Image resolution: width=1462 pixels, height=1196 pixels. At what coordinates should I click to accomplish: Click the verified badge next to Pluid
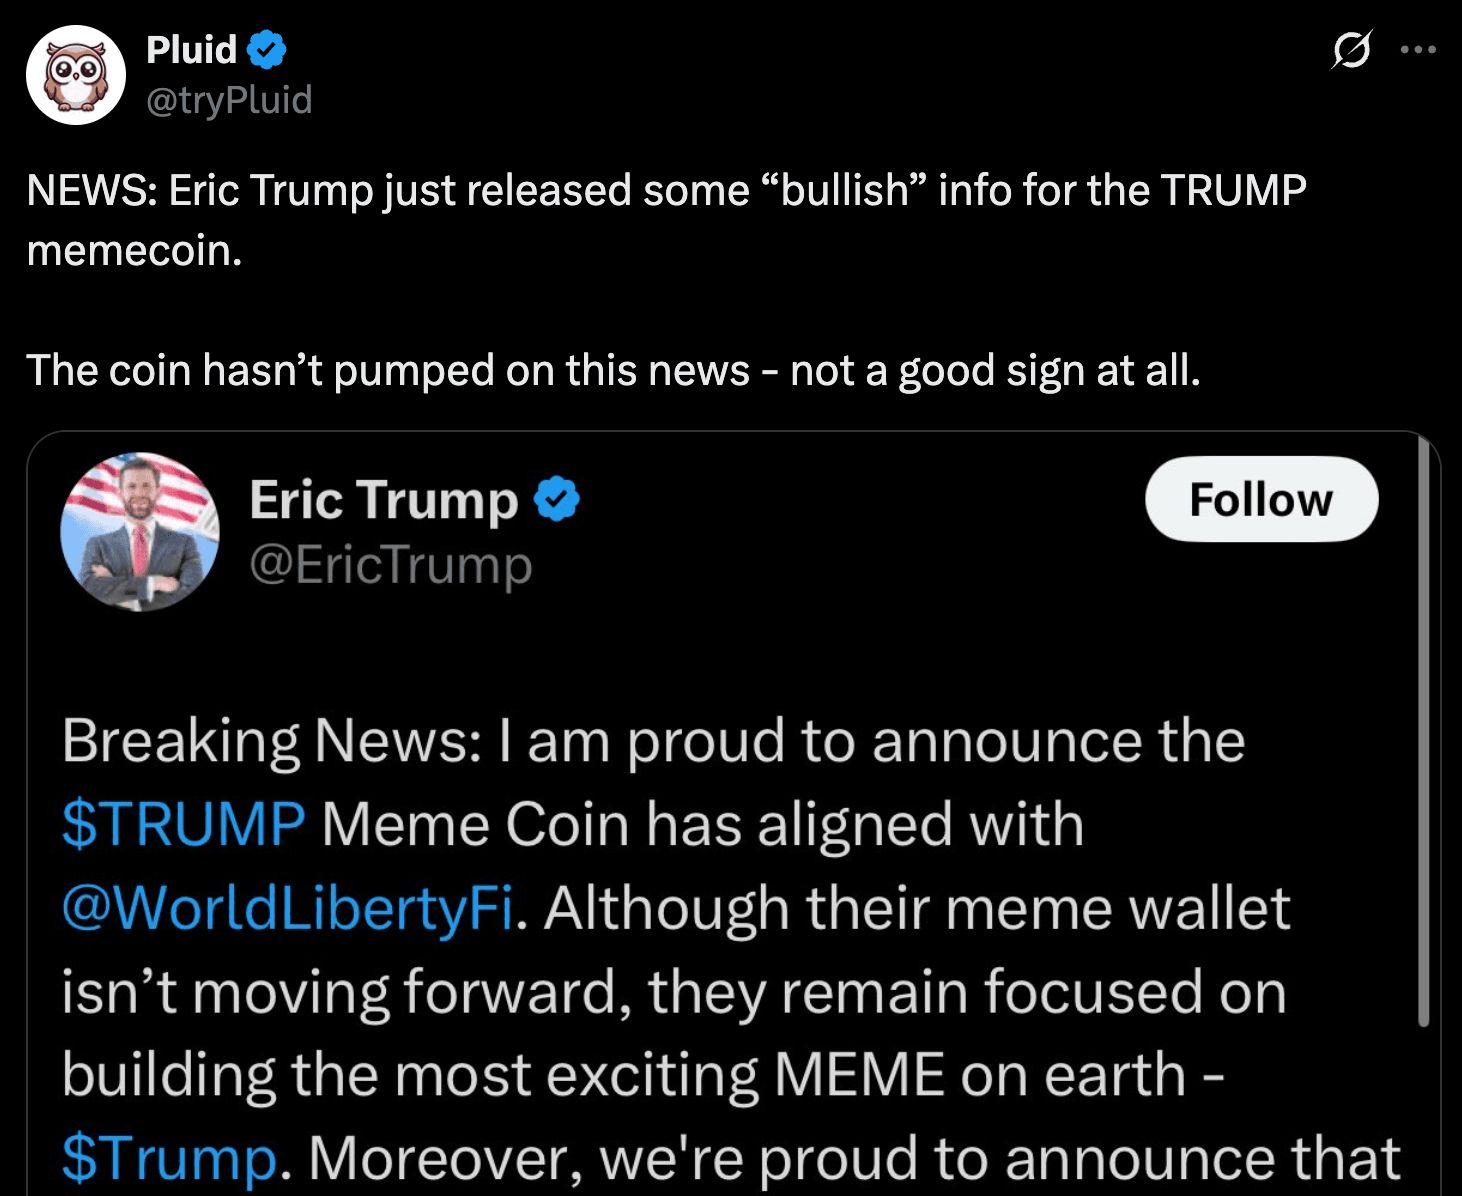point(266,48)
